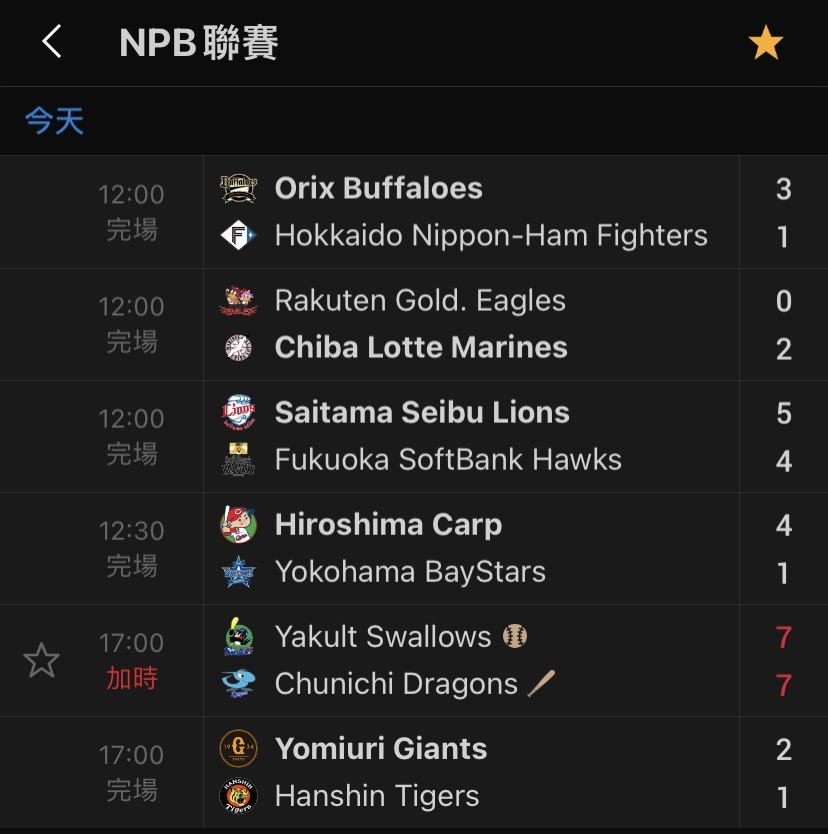Select the Rakuten Golden Eagles logo
Screen dimensions: 828x834
click(238, 301)
